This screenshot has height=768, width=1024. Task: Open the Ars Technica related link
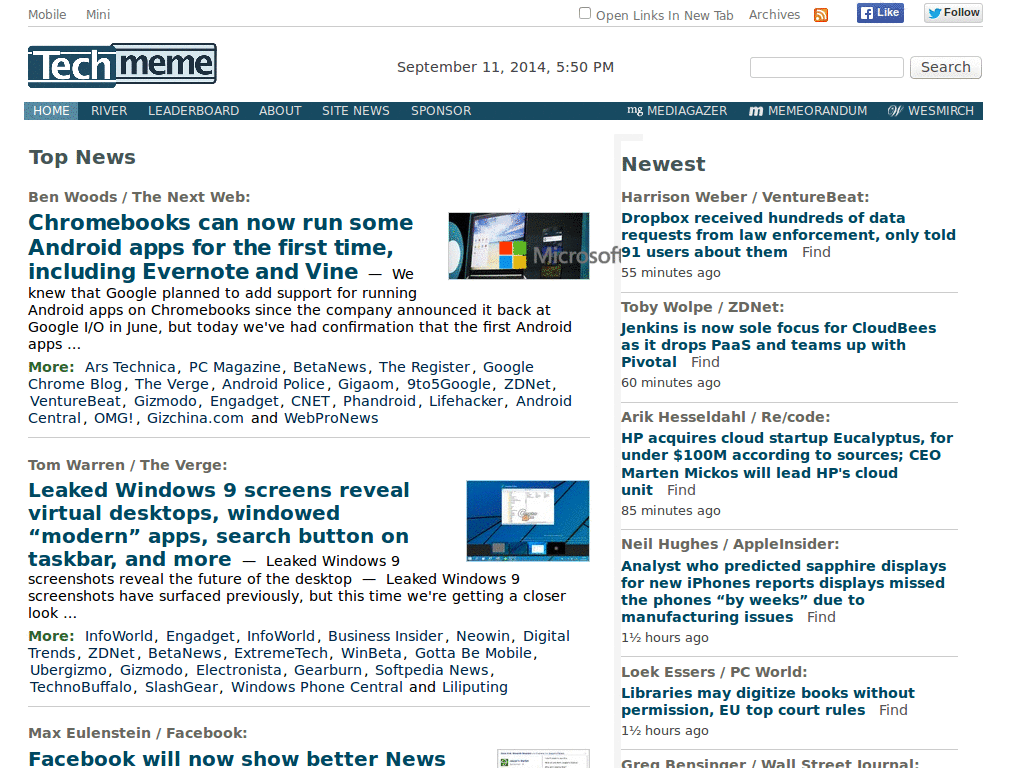tap(130, 367)
